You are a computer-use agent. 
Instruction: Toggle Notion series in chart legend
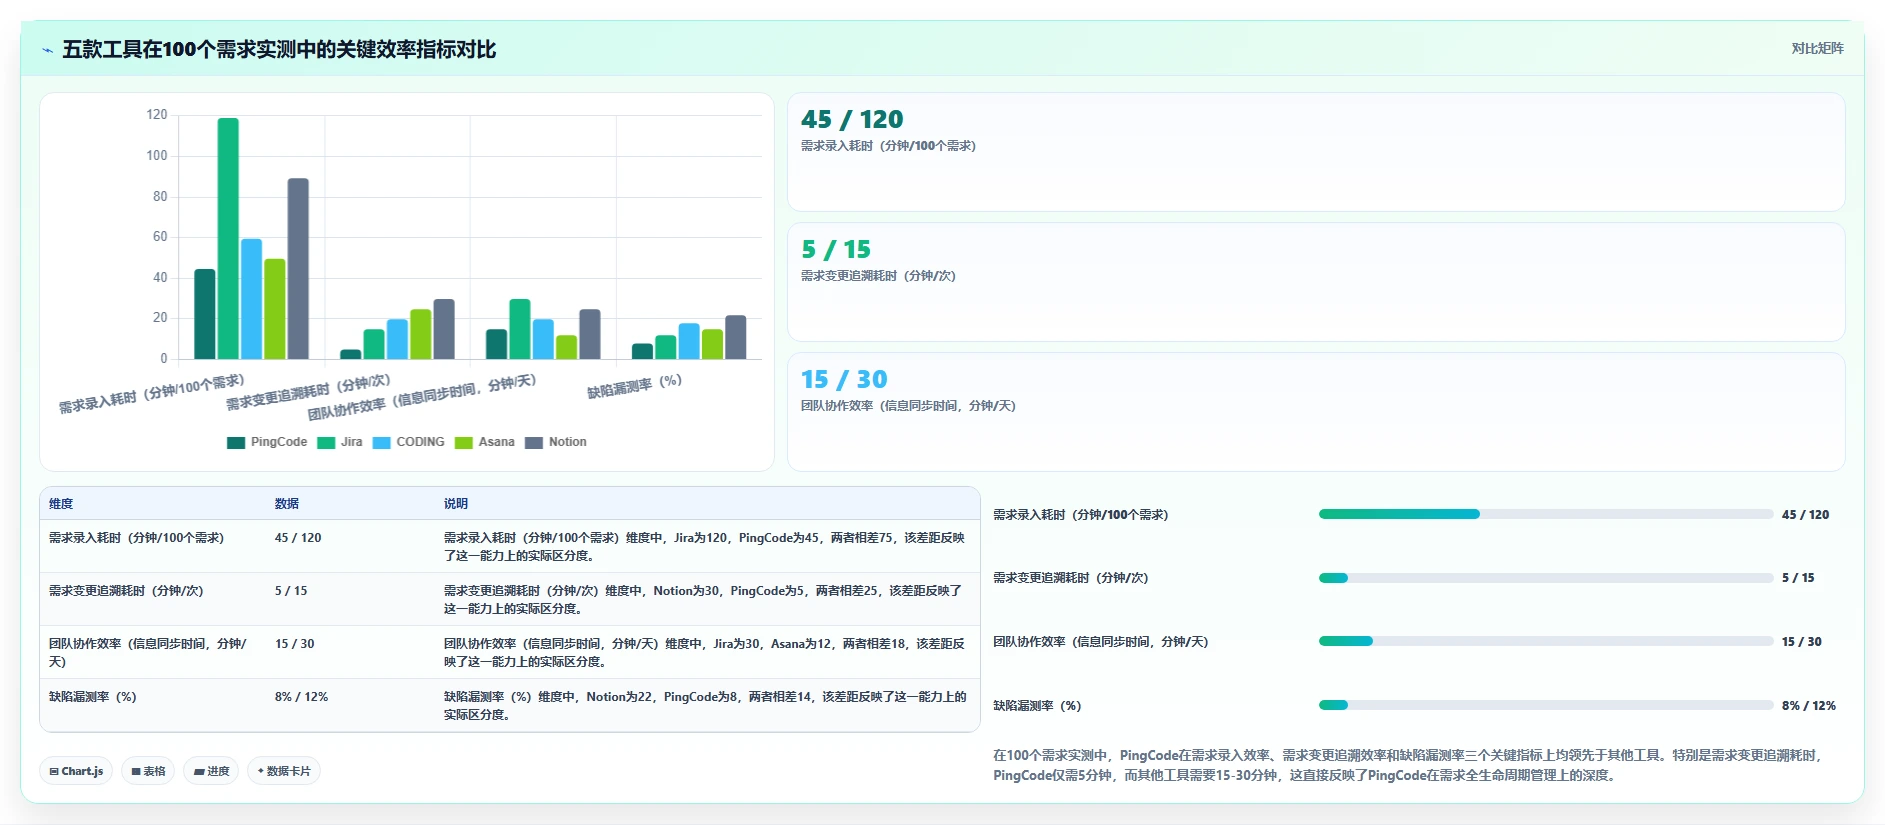point(556,442)
